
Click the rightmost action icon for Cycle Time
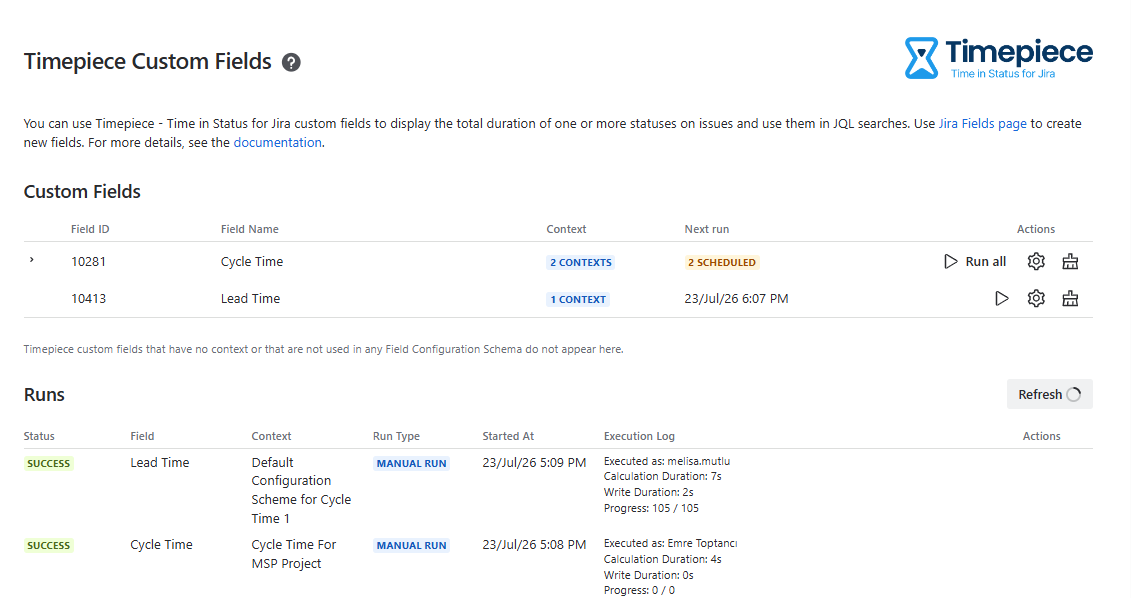[1070, 262]
